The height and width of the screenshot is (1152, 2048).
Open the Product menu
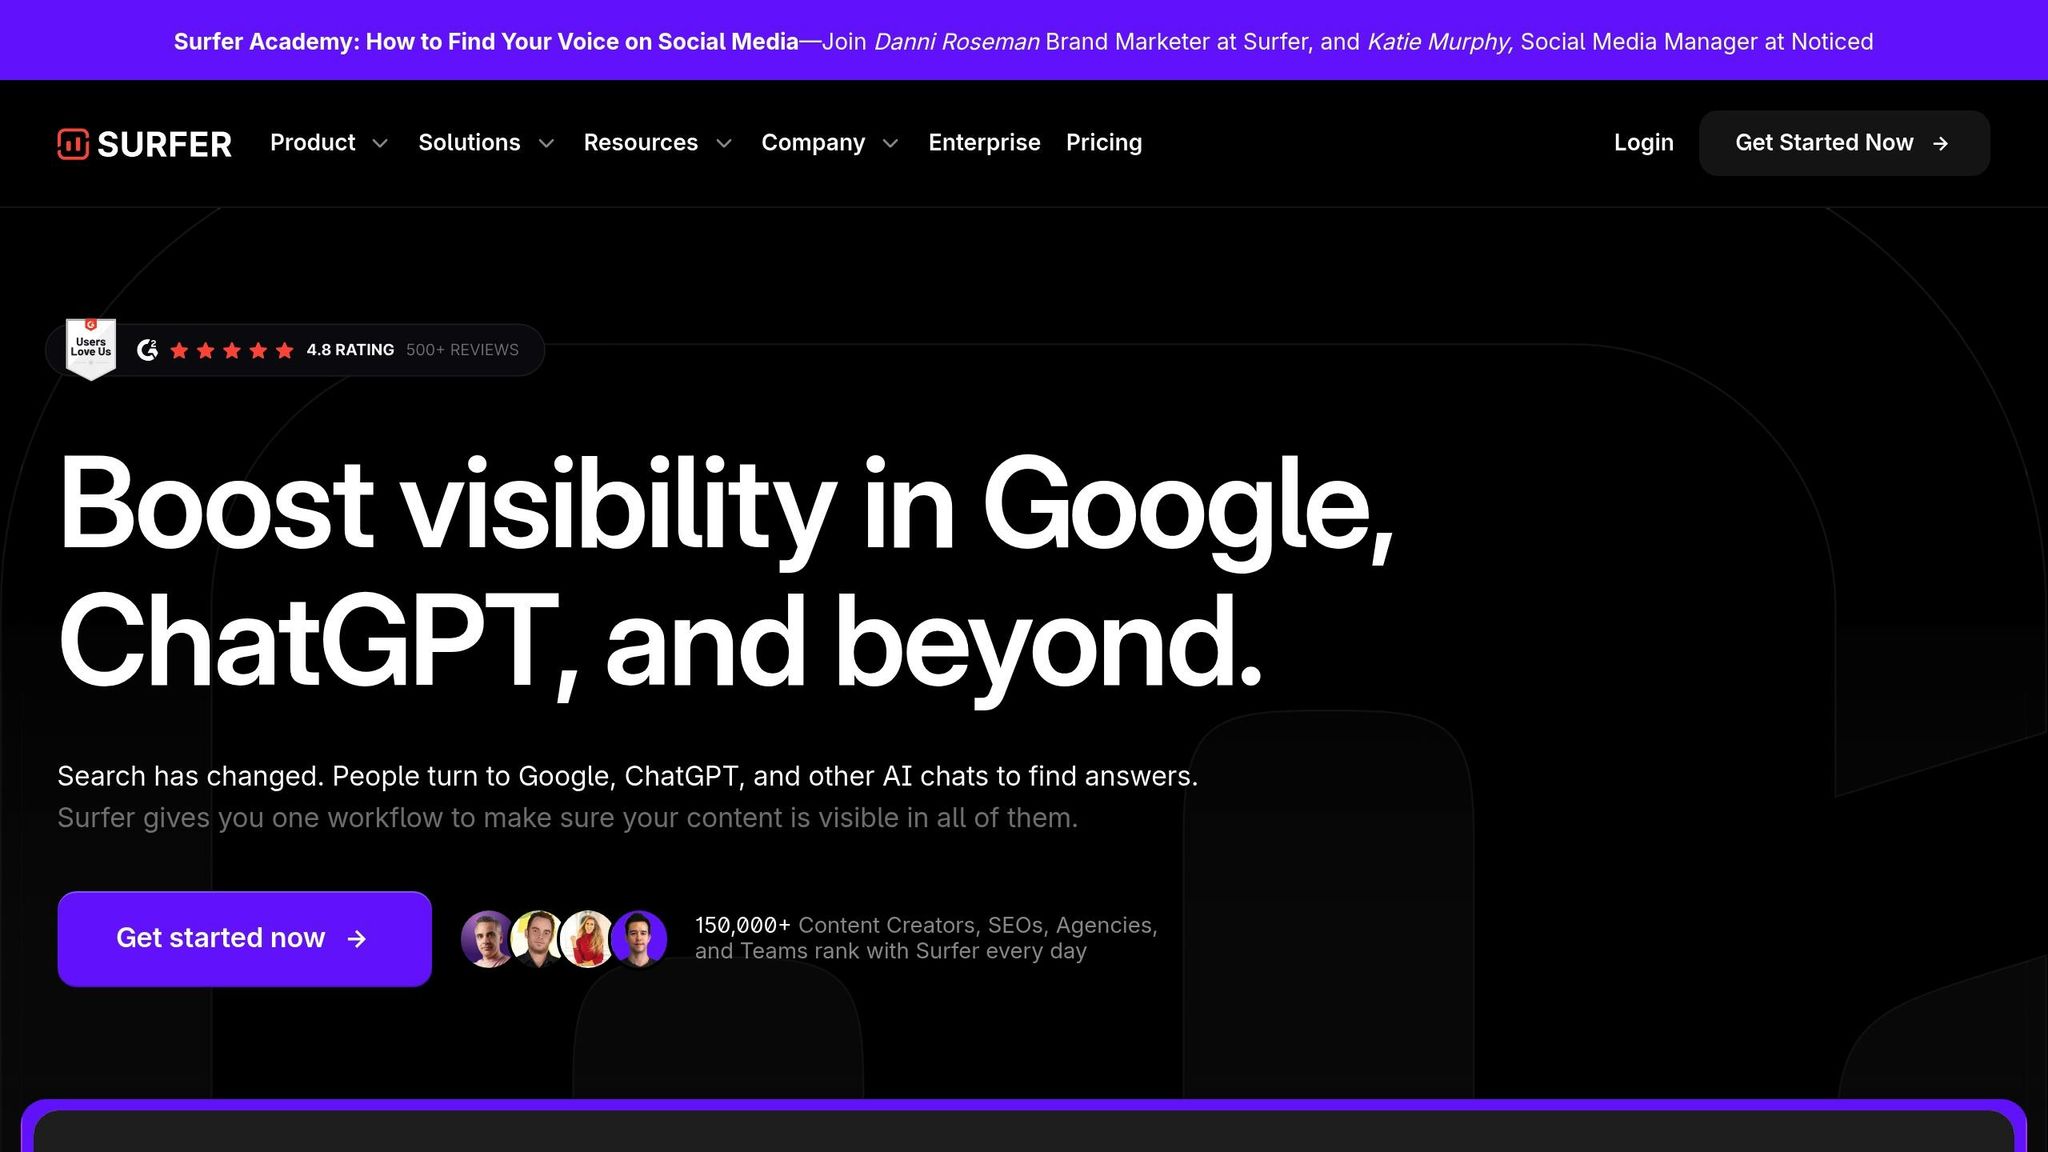313,143
